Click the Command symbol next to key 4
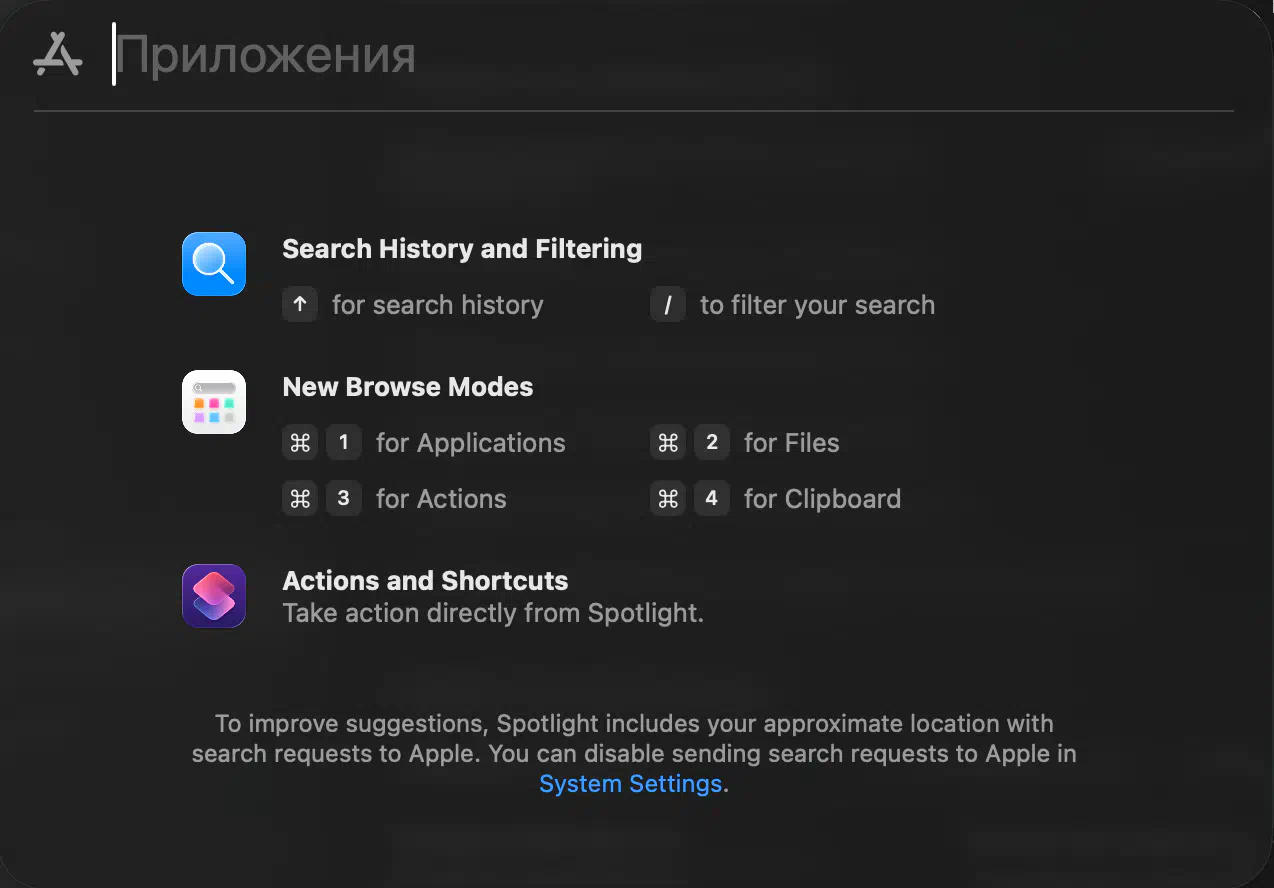The width and height of the screenshot is (1274, 888). coord(668,499)
